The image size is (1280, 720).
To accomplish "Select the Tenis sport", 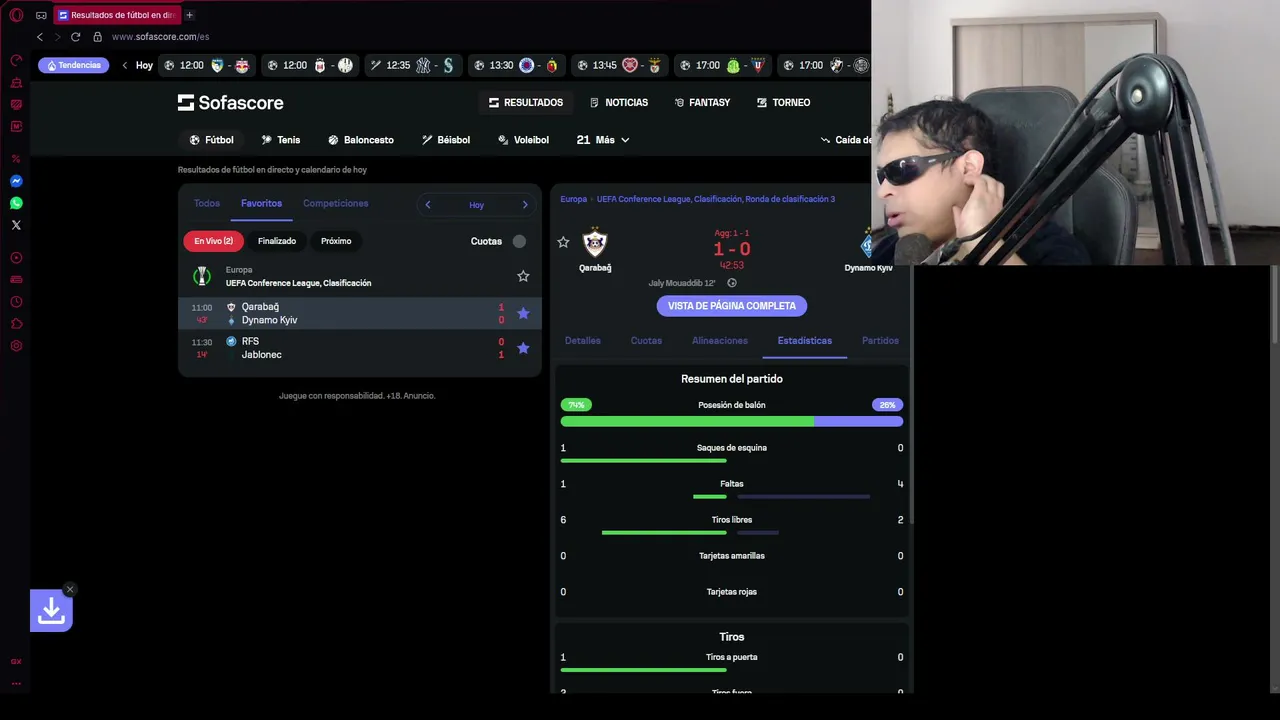I will pyautogui.click(x=281, y=140).
